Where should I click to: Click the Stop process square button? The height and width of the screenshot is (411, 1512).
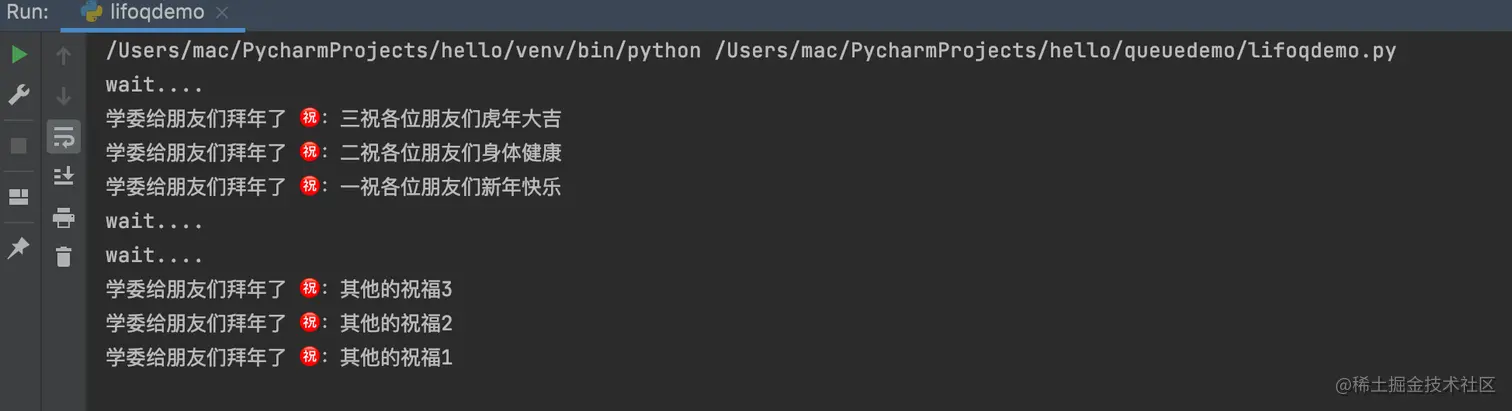(19, 146)
